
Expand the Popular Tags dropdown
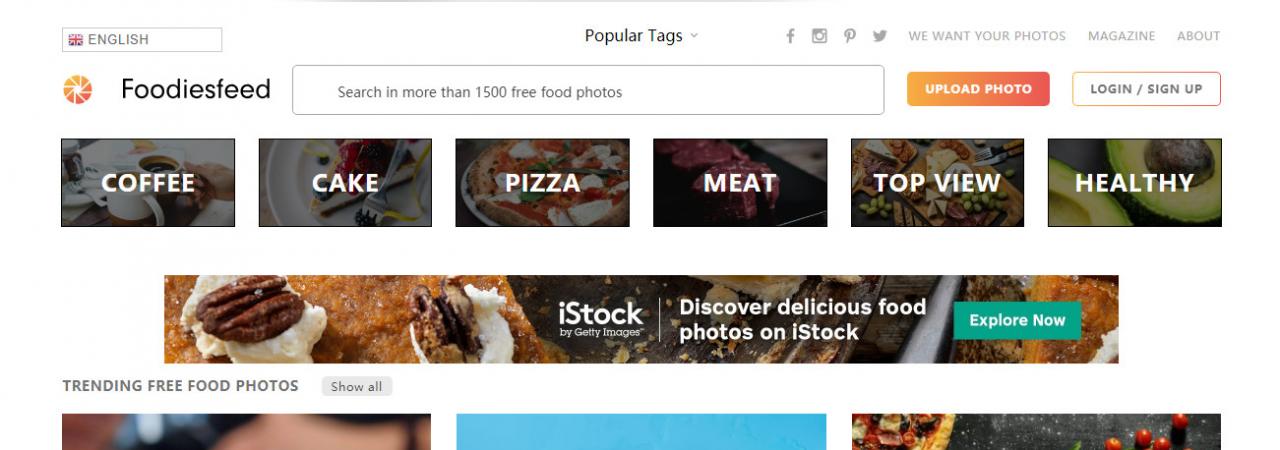pyautogui.click(x=641, y=36)
